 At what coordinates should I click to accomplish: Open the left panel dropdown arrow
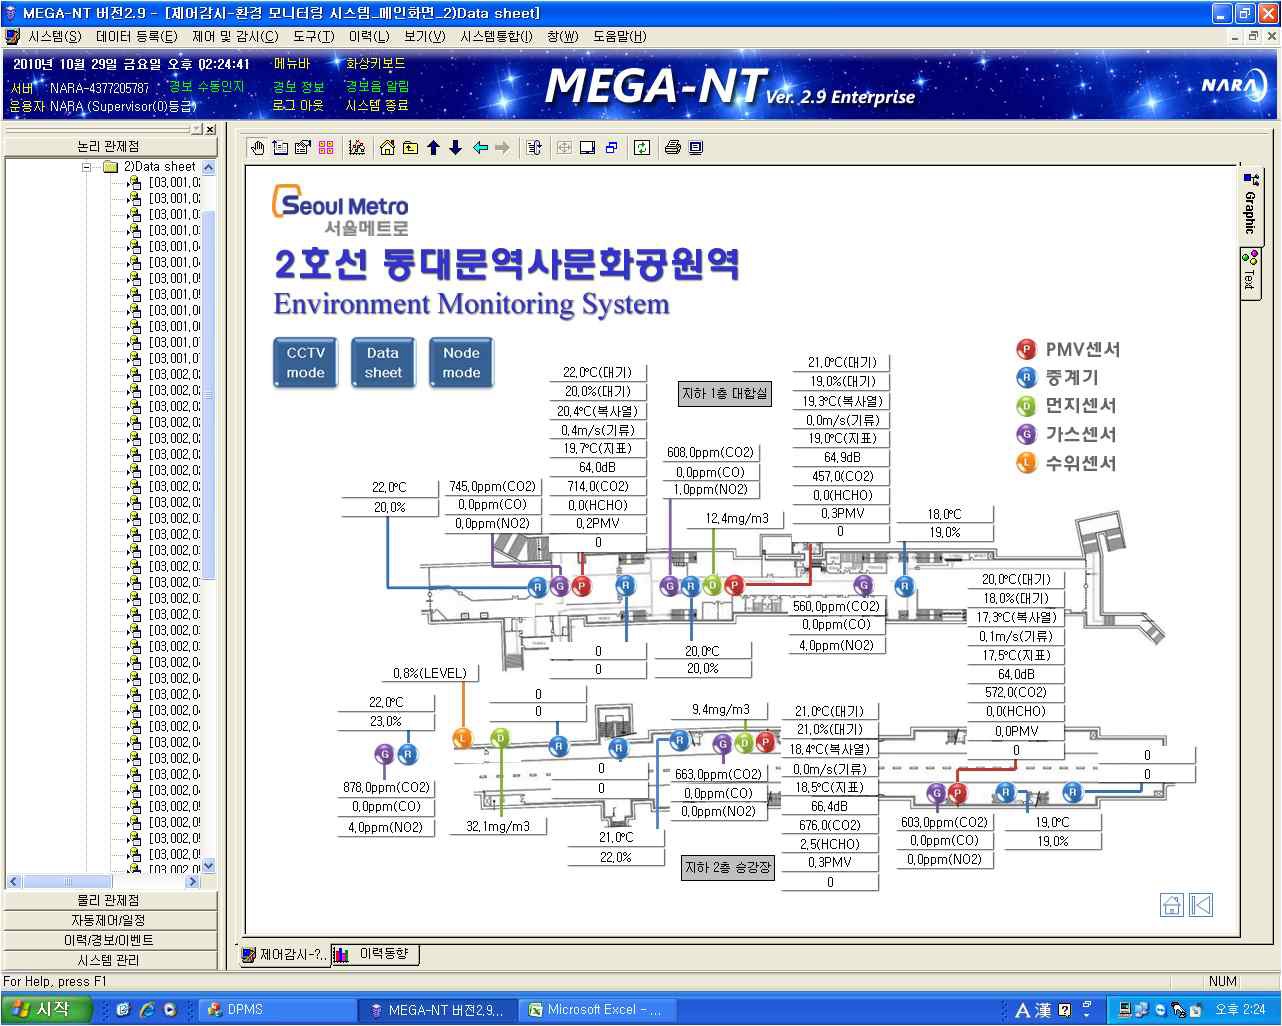[196, 129]
